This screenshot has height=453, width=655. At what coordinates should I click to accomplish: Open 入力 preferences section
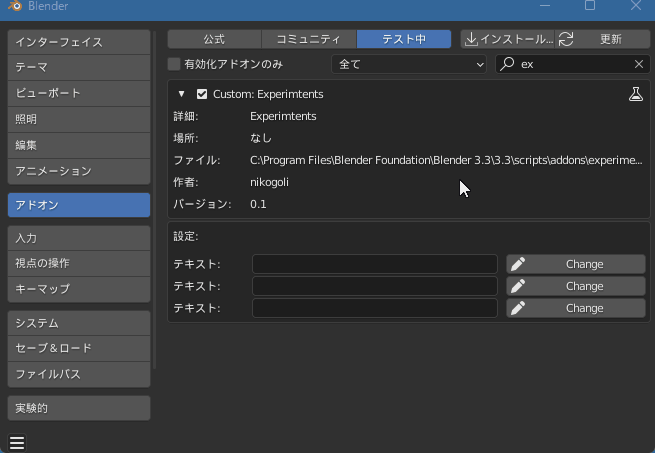(x=79, y=238)
